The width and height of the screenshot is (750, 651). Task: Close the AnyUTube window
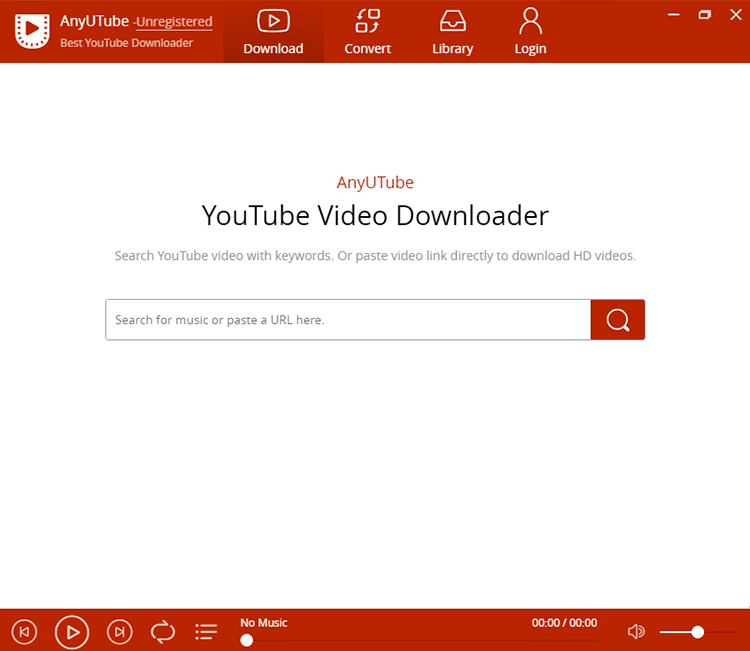pos(736,15)
